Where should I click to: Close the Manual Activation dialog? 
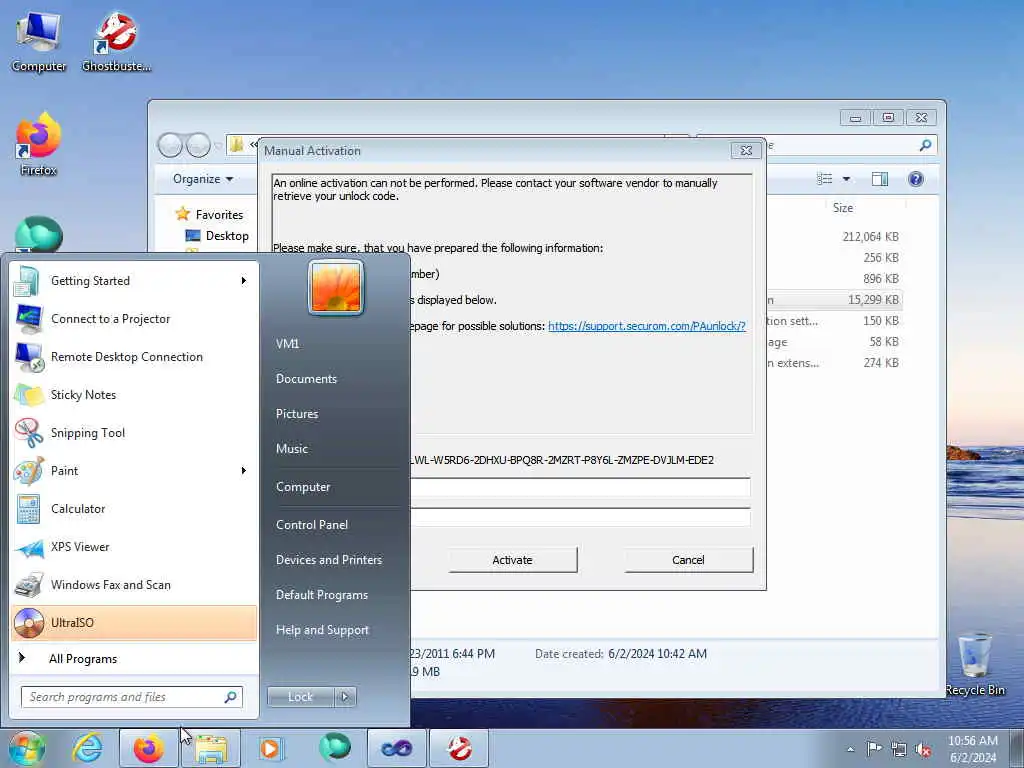746,151
